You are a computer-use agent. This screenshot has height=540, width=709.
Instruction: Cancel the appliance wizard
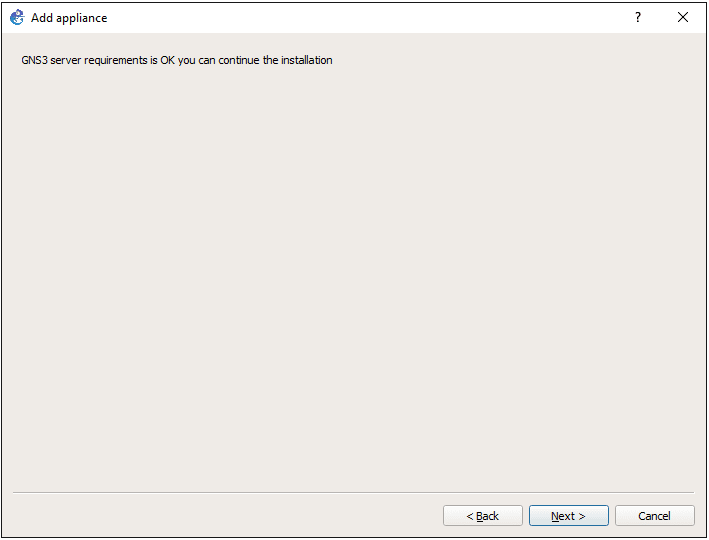(x=654, y=516)
